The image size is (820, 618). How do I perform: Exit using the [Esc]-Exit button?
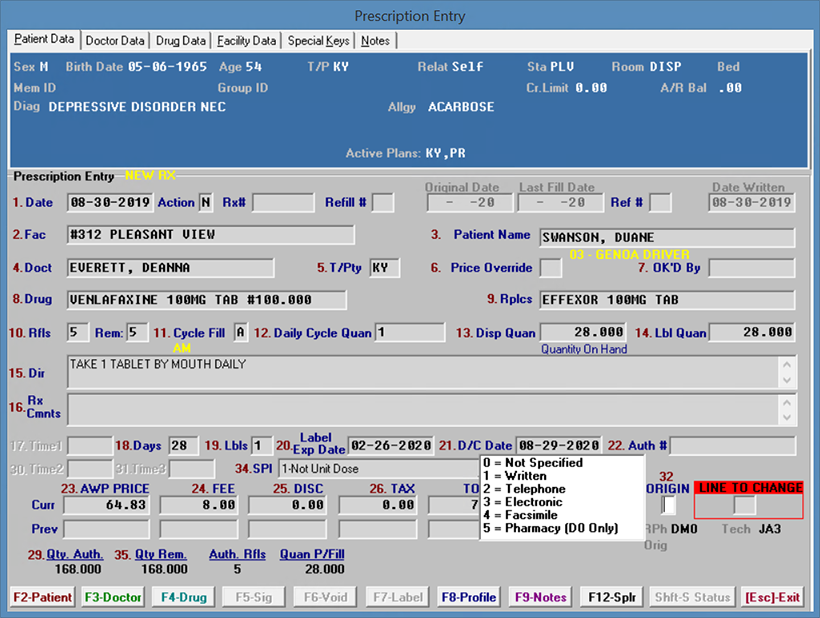coord(772,597)
